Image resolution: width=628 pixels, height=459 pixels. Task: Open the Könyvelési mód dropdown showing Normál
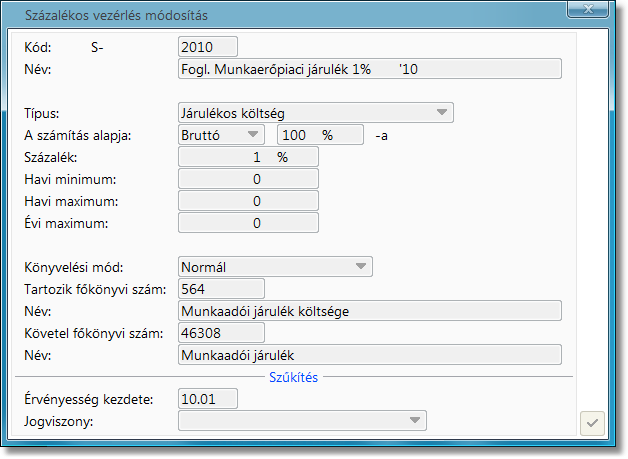point(275,267)
